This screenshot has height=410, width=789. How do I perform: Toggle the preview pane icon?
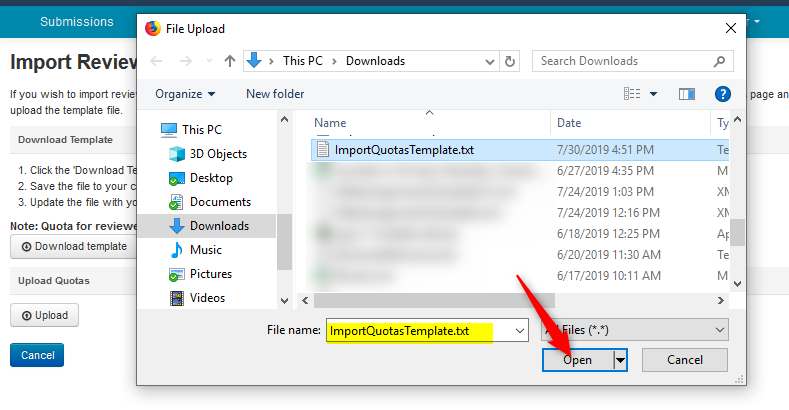click(x=686, y=94)
